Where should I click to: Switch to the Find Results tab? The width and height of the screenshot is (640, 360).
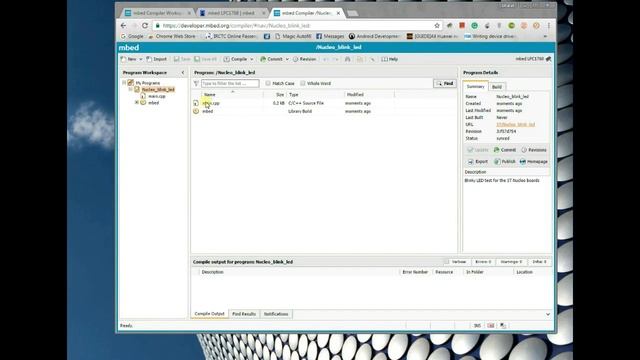pyautogui.click(x=244, y=314)
